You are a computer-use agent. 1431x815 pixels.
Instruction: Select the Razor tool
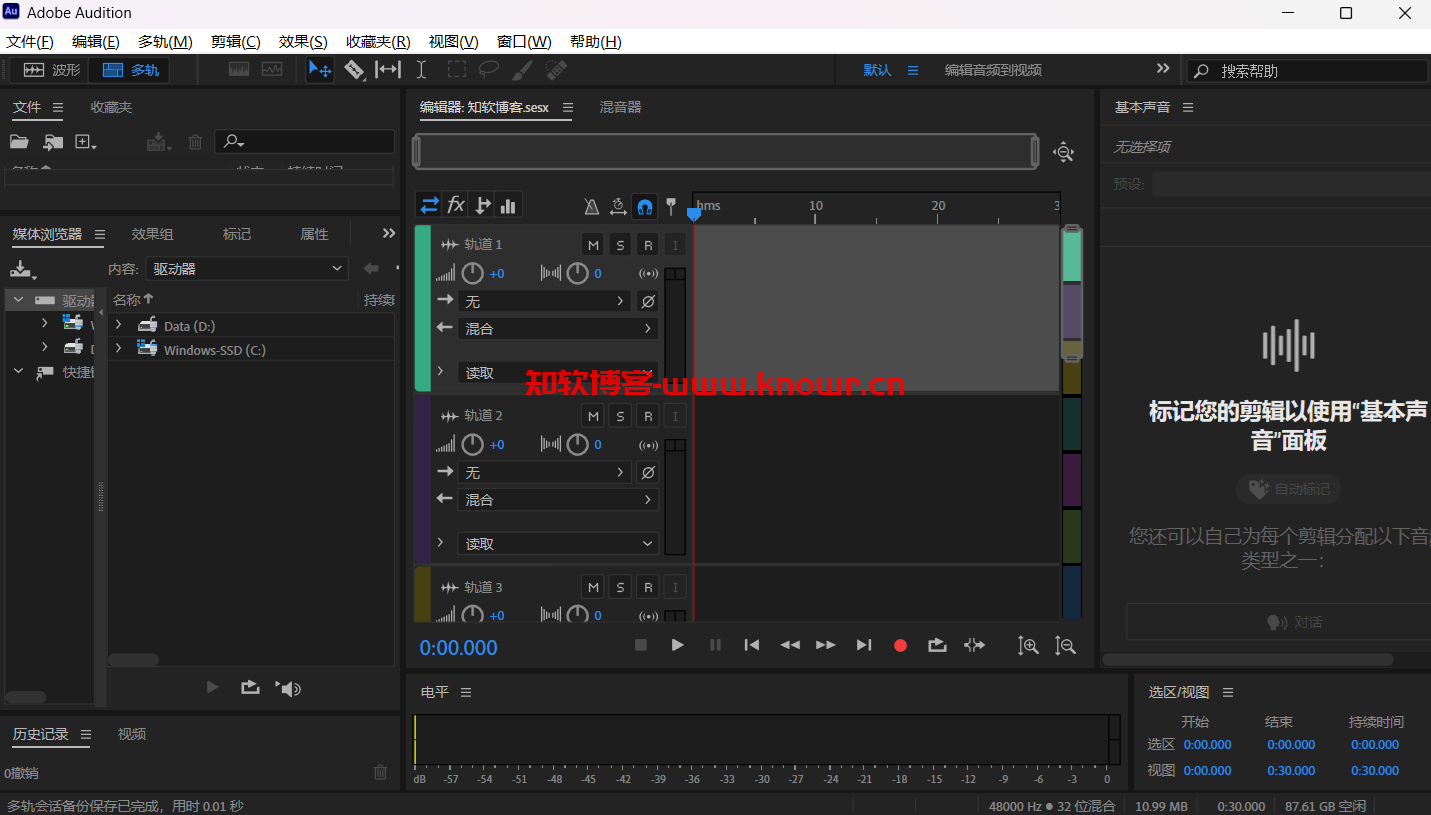354,70
